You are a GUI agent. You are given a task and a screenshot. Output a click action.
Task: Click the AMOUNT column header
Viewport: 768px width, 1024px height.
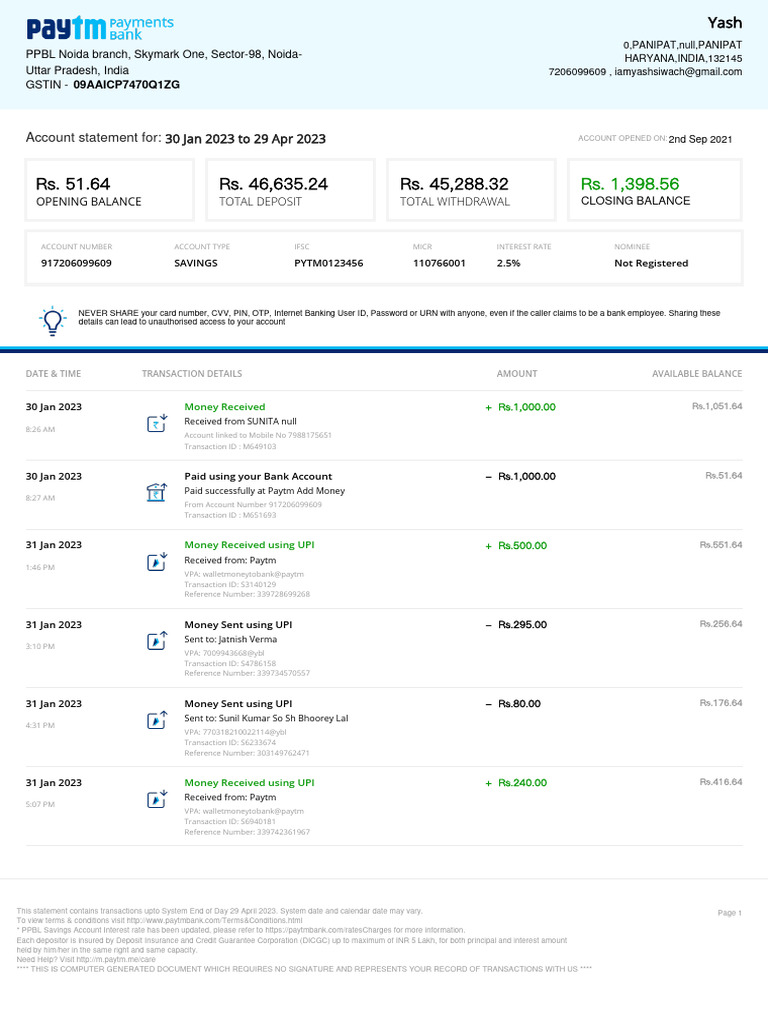click(517, 374)
